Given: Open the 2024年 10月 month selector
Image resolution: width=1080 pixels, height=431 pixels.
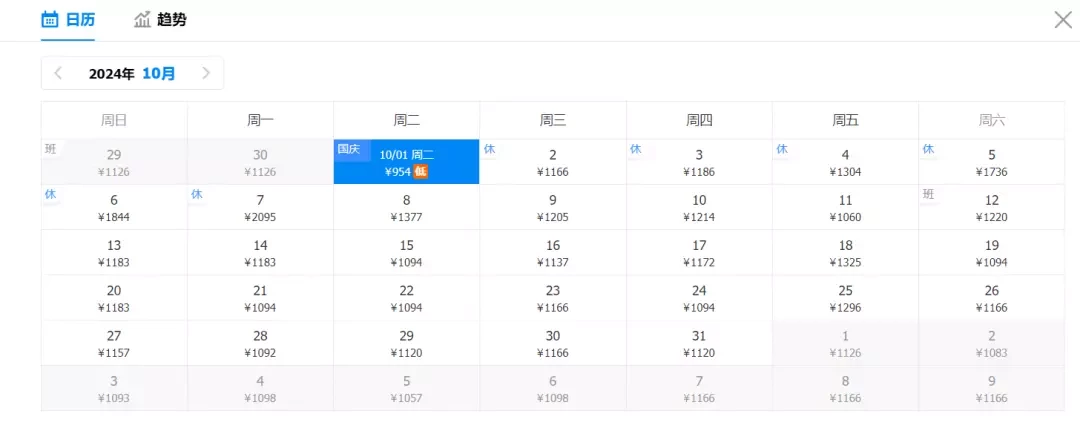Looking at the screenshot, I should point(132,74).
